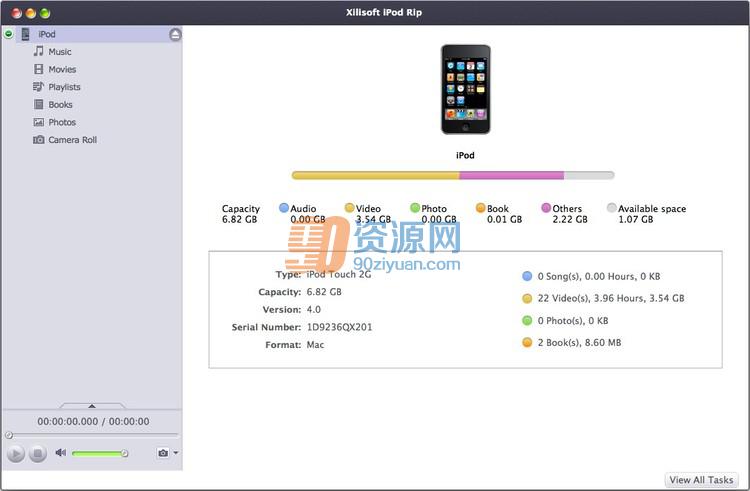Click the Book 0.01 GB text
The image size is (750, 491).
pyautogui.click(x=504, y=214)
